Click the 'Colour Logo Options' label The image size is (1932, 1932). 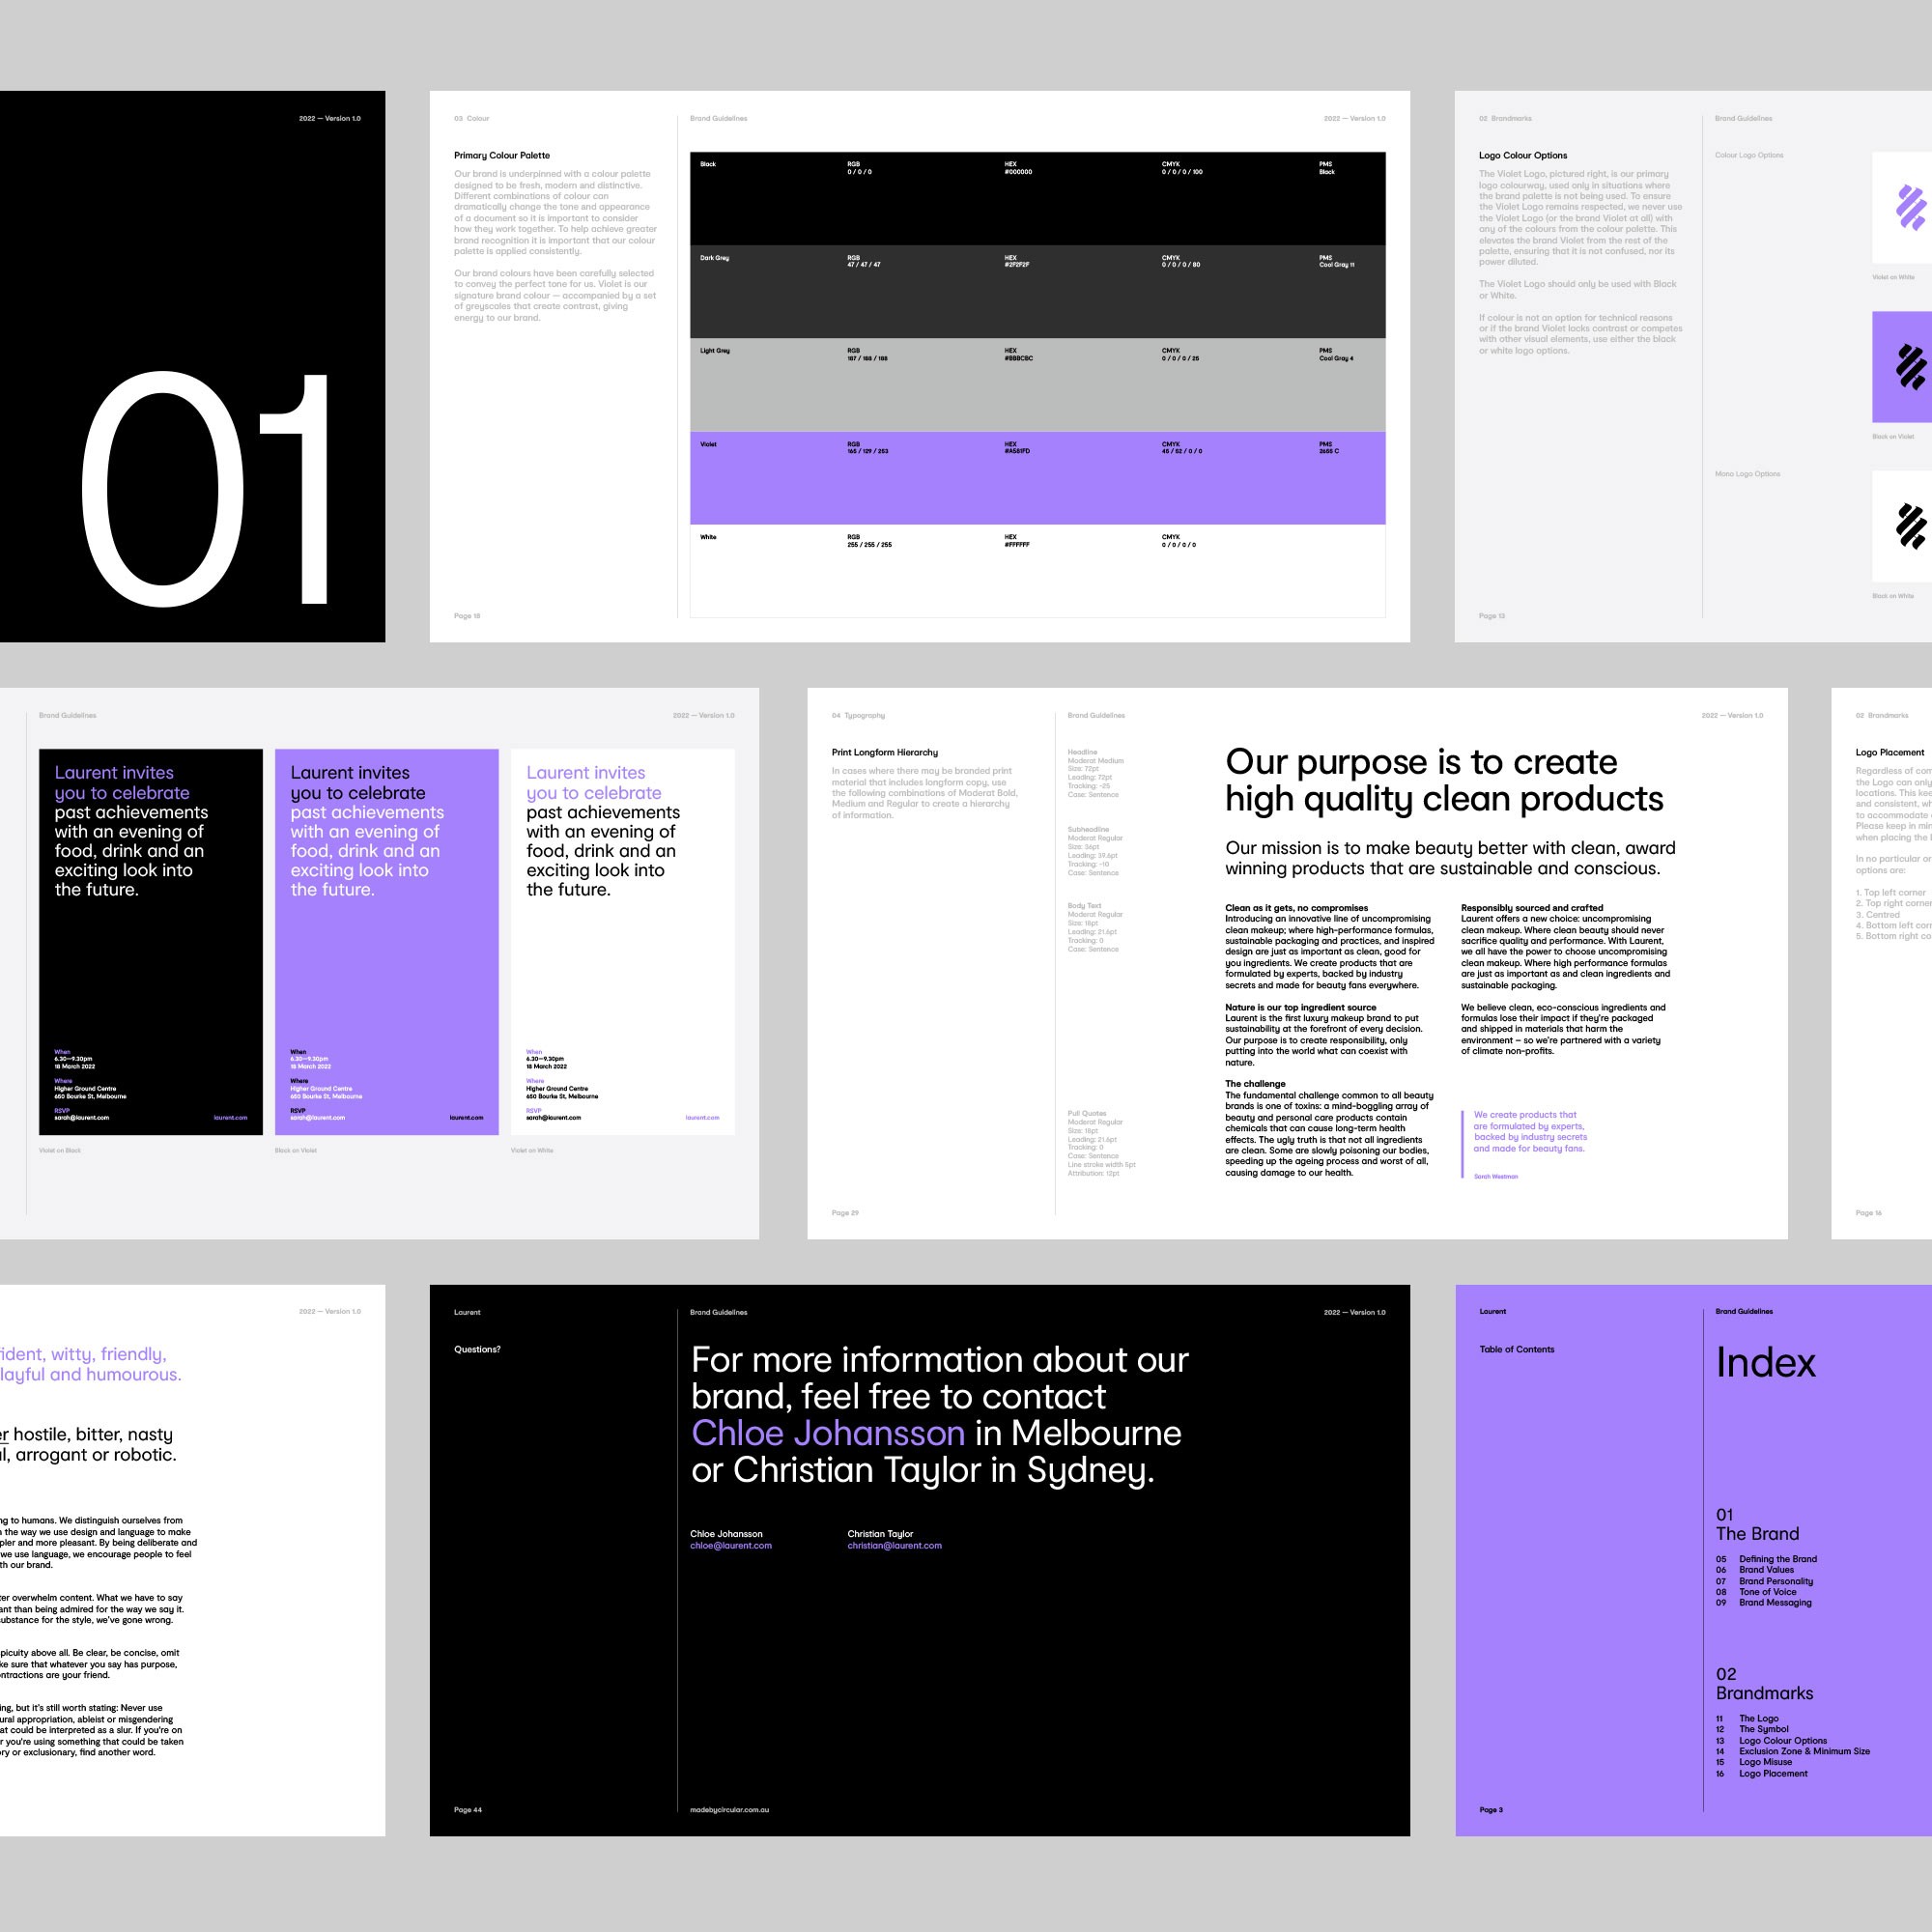point(1748,155)
